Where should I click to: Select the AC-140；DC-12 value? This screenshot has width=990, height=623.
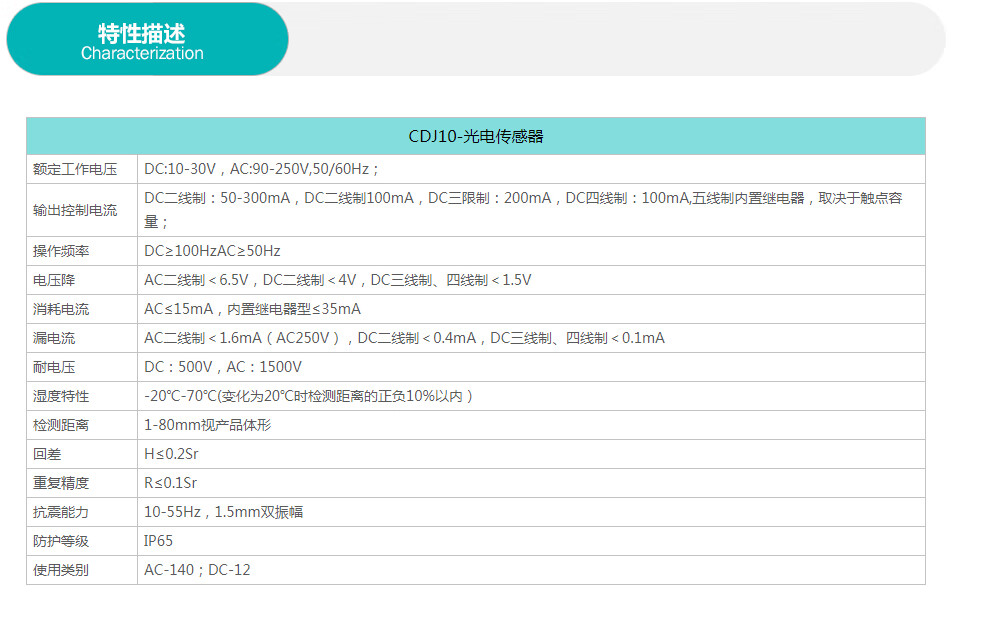[x=197, y=571]
